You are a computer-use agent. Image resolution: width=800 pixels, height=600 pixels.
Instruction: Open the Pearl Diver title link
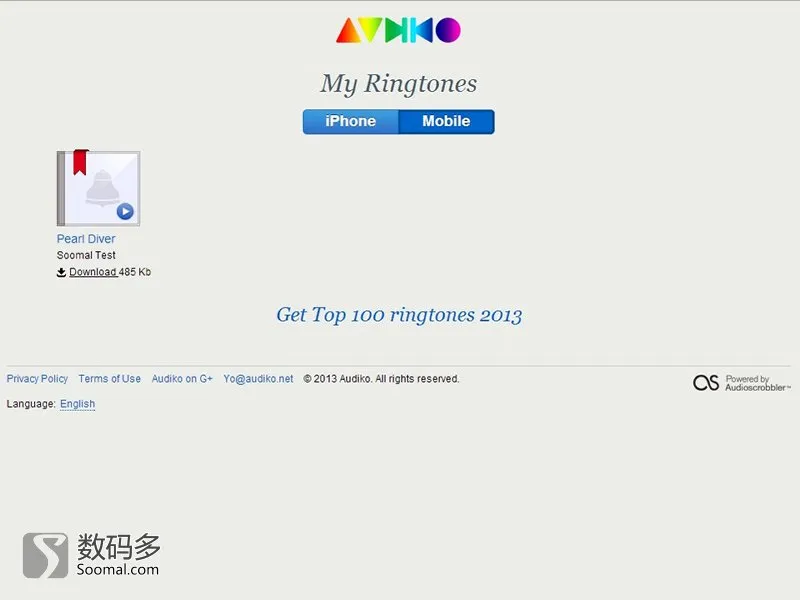pyautogui.click(x=86, y=239)
